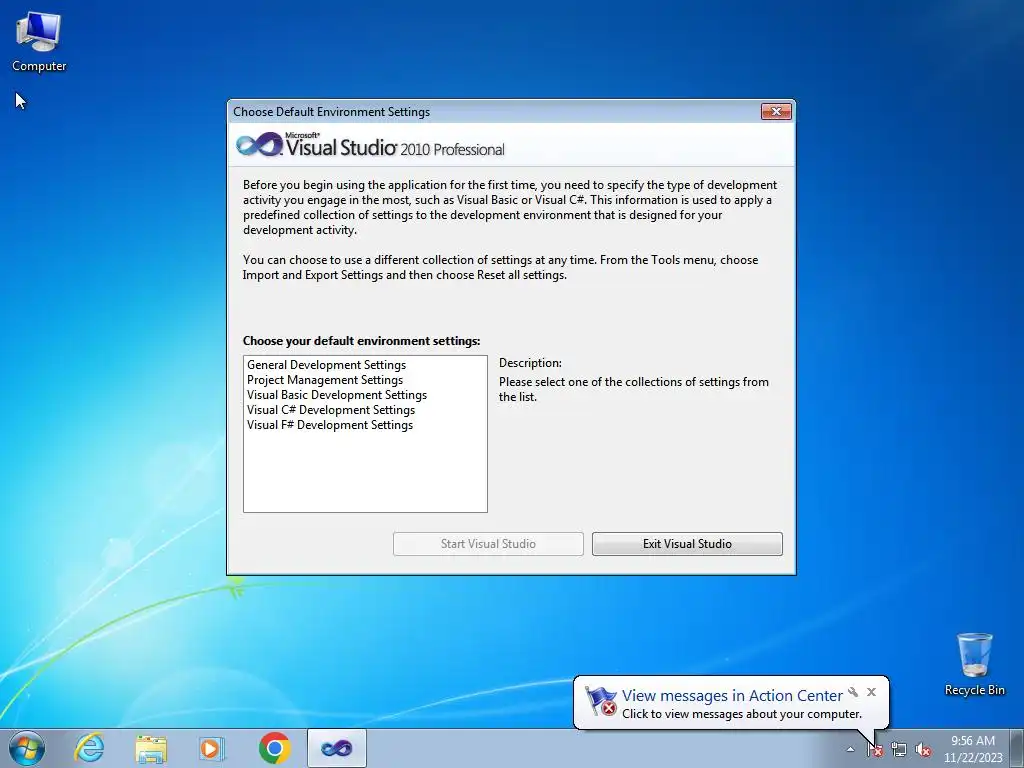
Task: Launch Internet Explorer from the taskbar
Action: 89,748
